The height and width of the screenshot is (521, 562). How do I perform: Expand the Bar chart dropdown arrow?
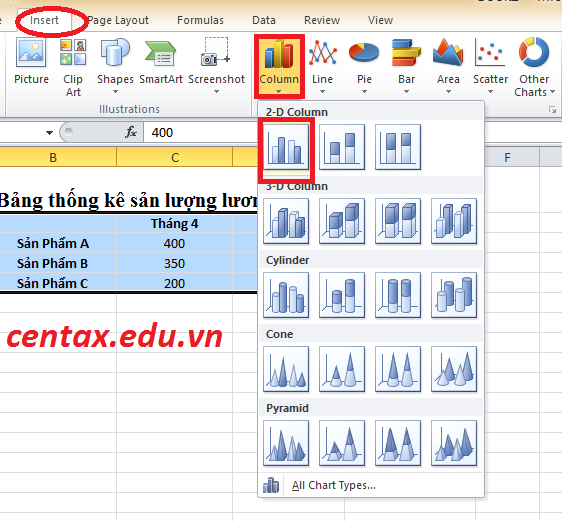(406, 92)
